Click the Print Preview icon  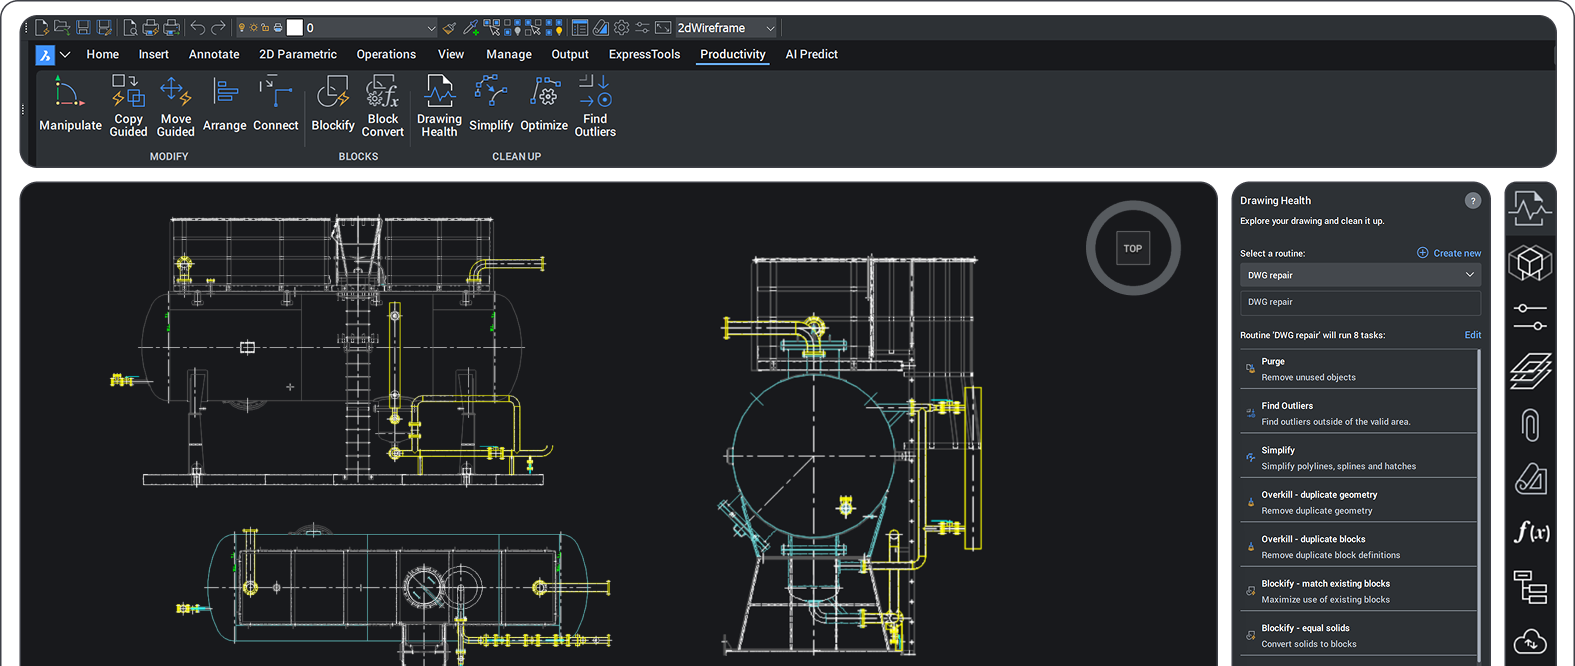coord(130,27)
